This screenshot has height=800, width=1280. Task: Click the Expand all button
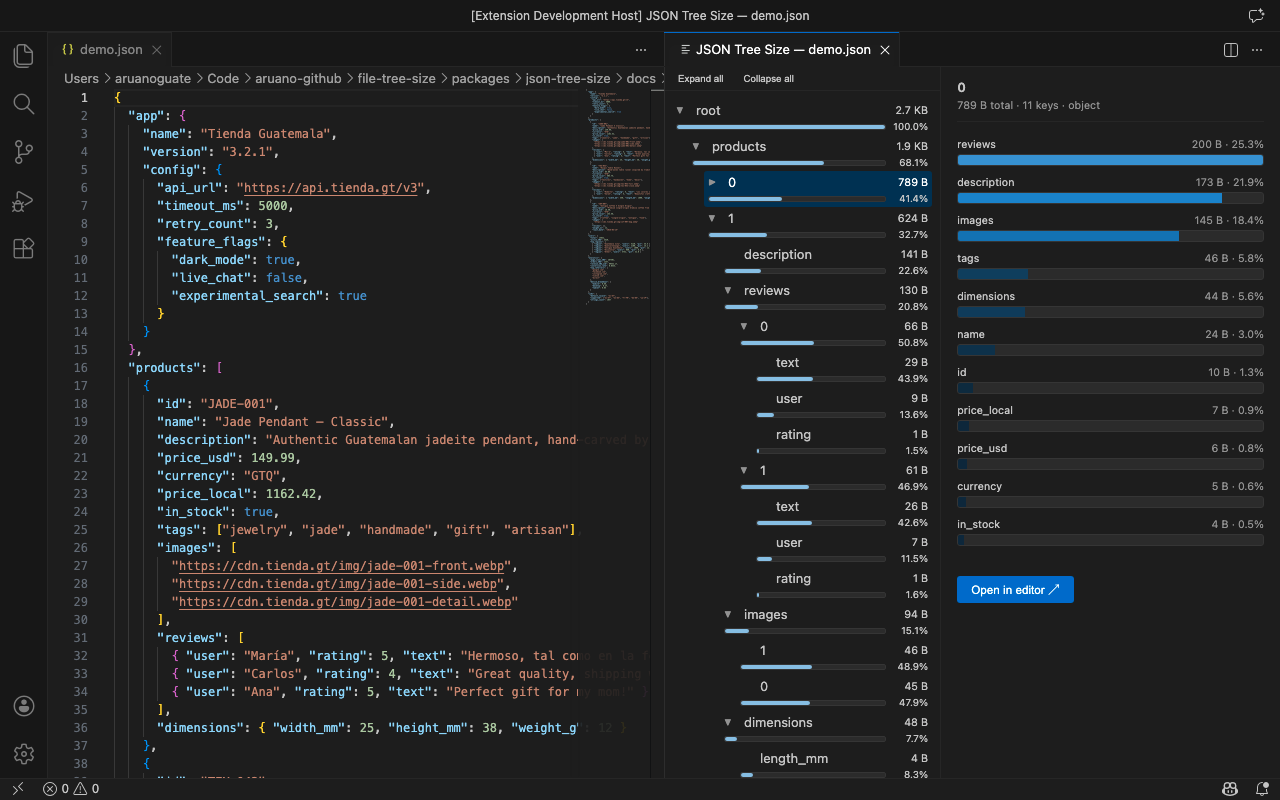700,79
